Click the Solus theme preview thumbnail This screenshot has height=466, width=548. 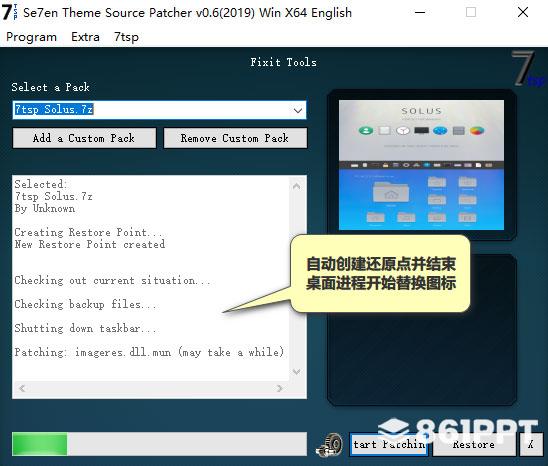[x=421, y=165]
